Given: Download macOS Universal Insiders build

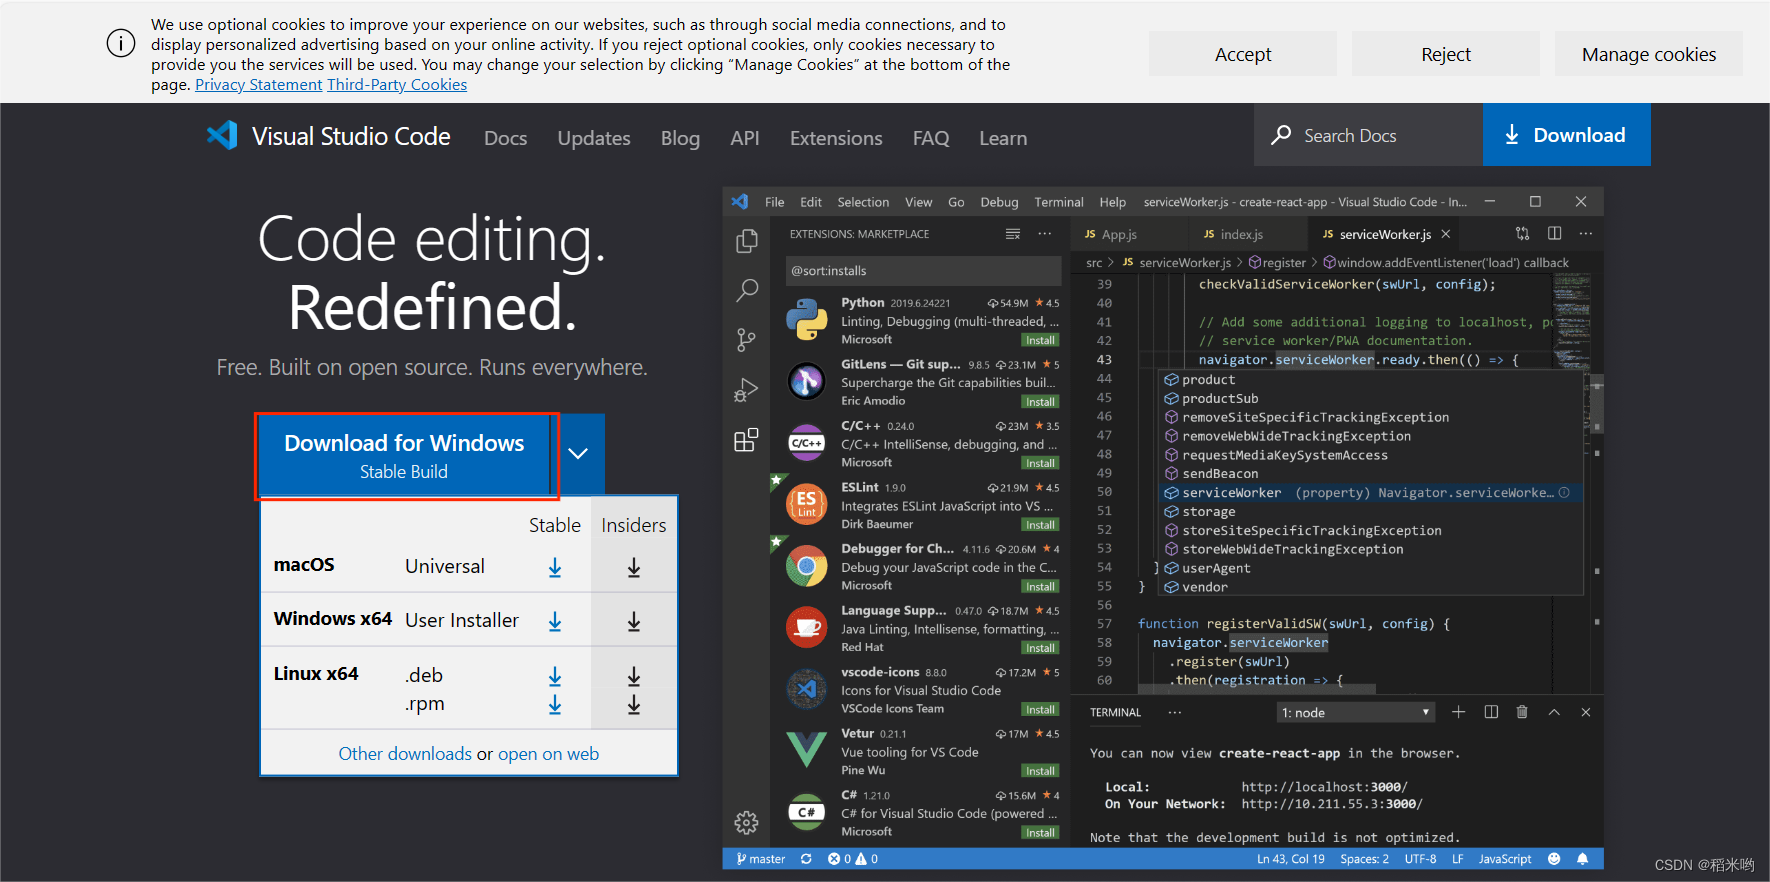Looking at the screenshot, I should (634, 568).
